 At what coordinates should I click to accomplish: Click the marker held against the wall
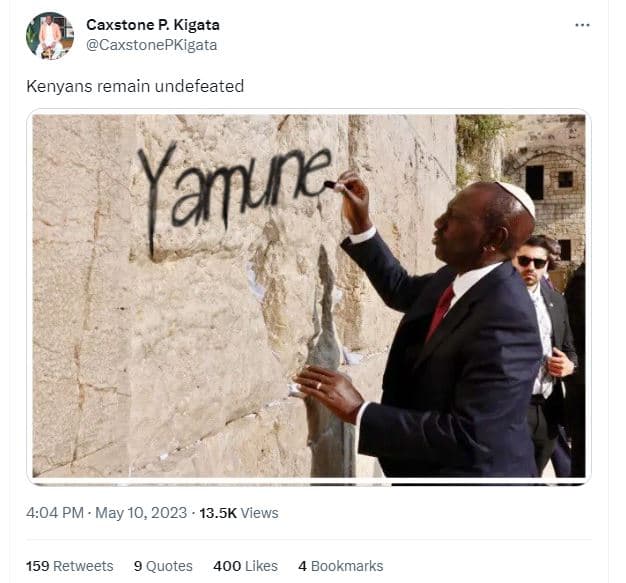click(332, 185)
